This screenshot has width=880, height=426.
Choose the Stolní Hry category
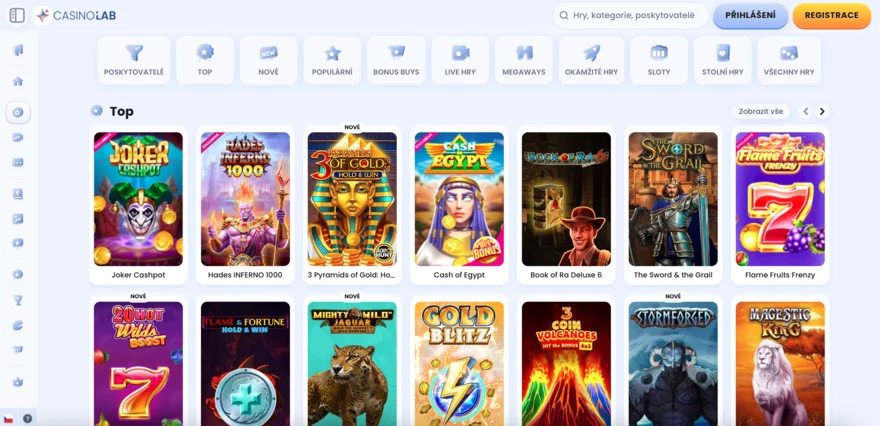pos(723,59)
